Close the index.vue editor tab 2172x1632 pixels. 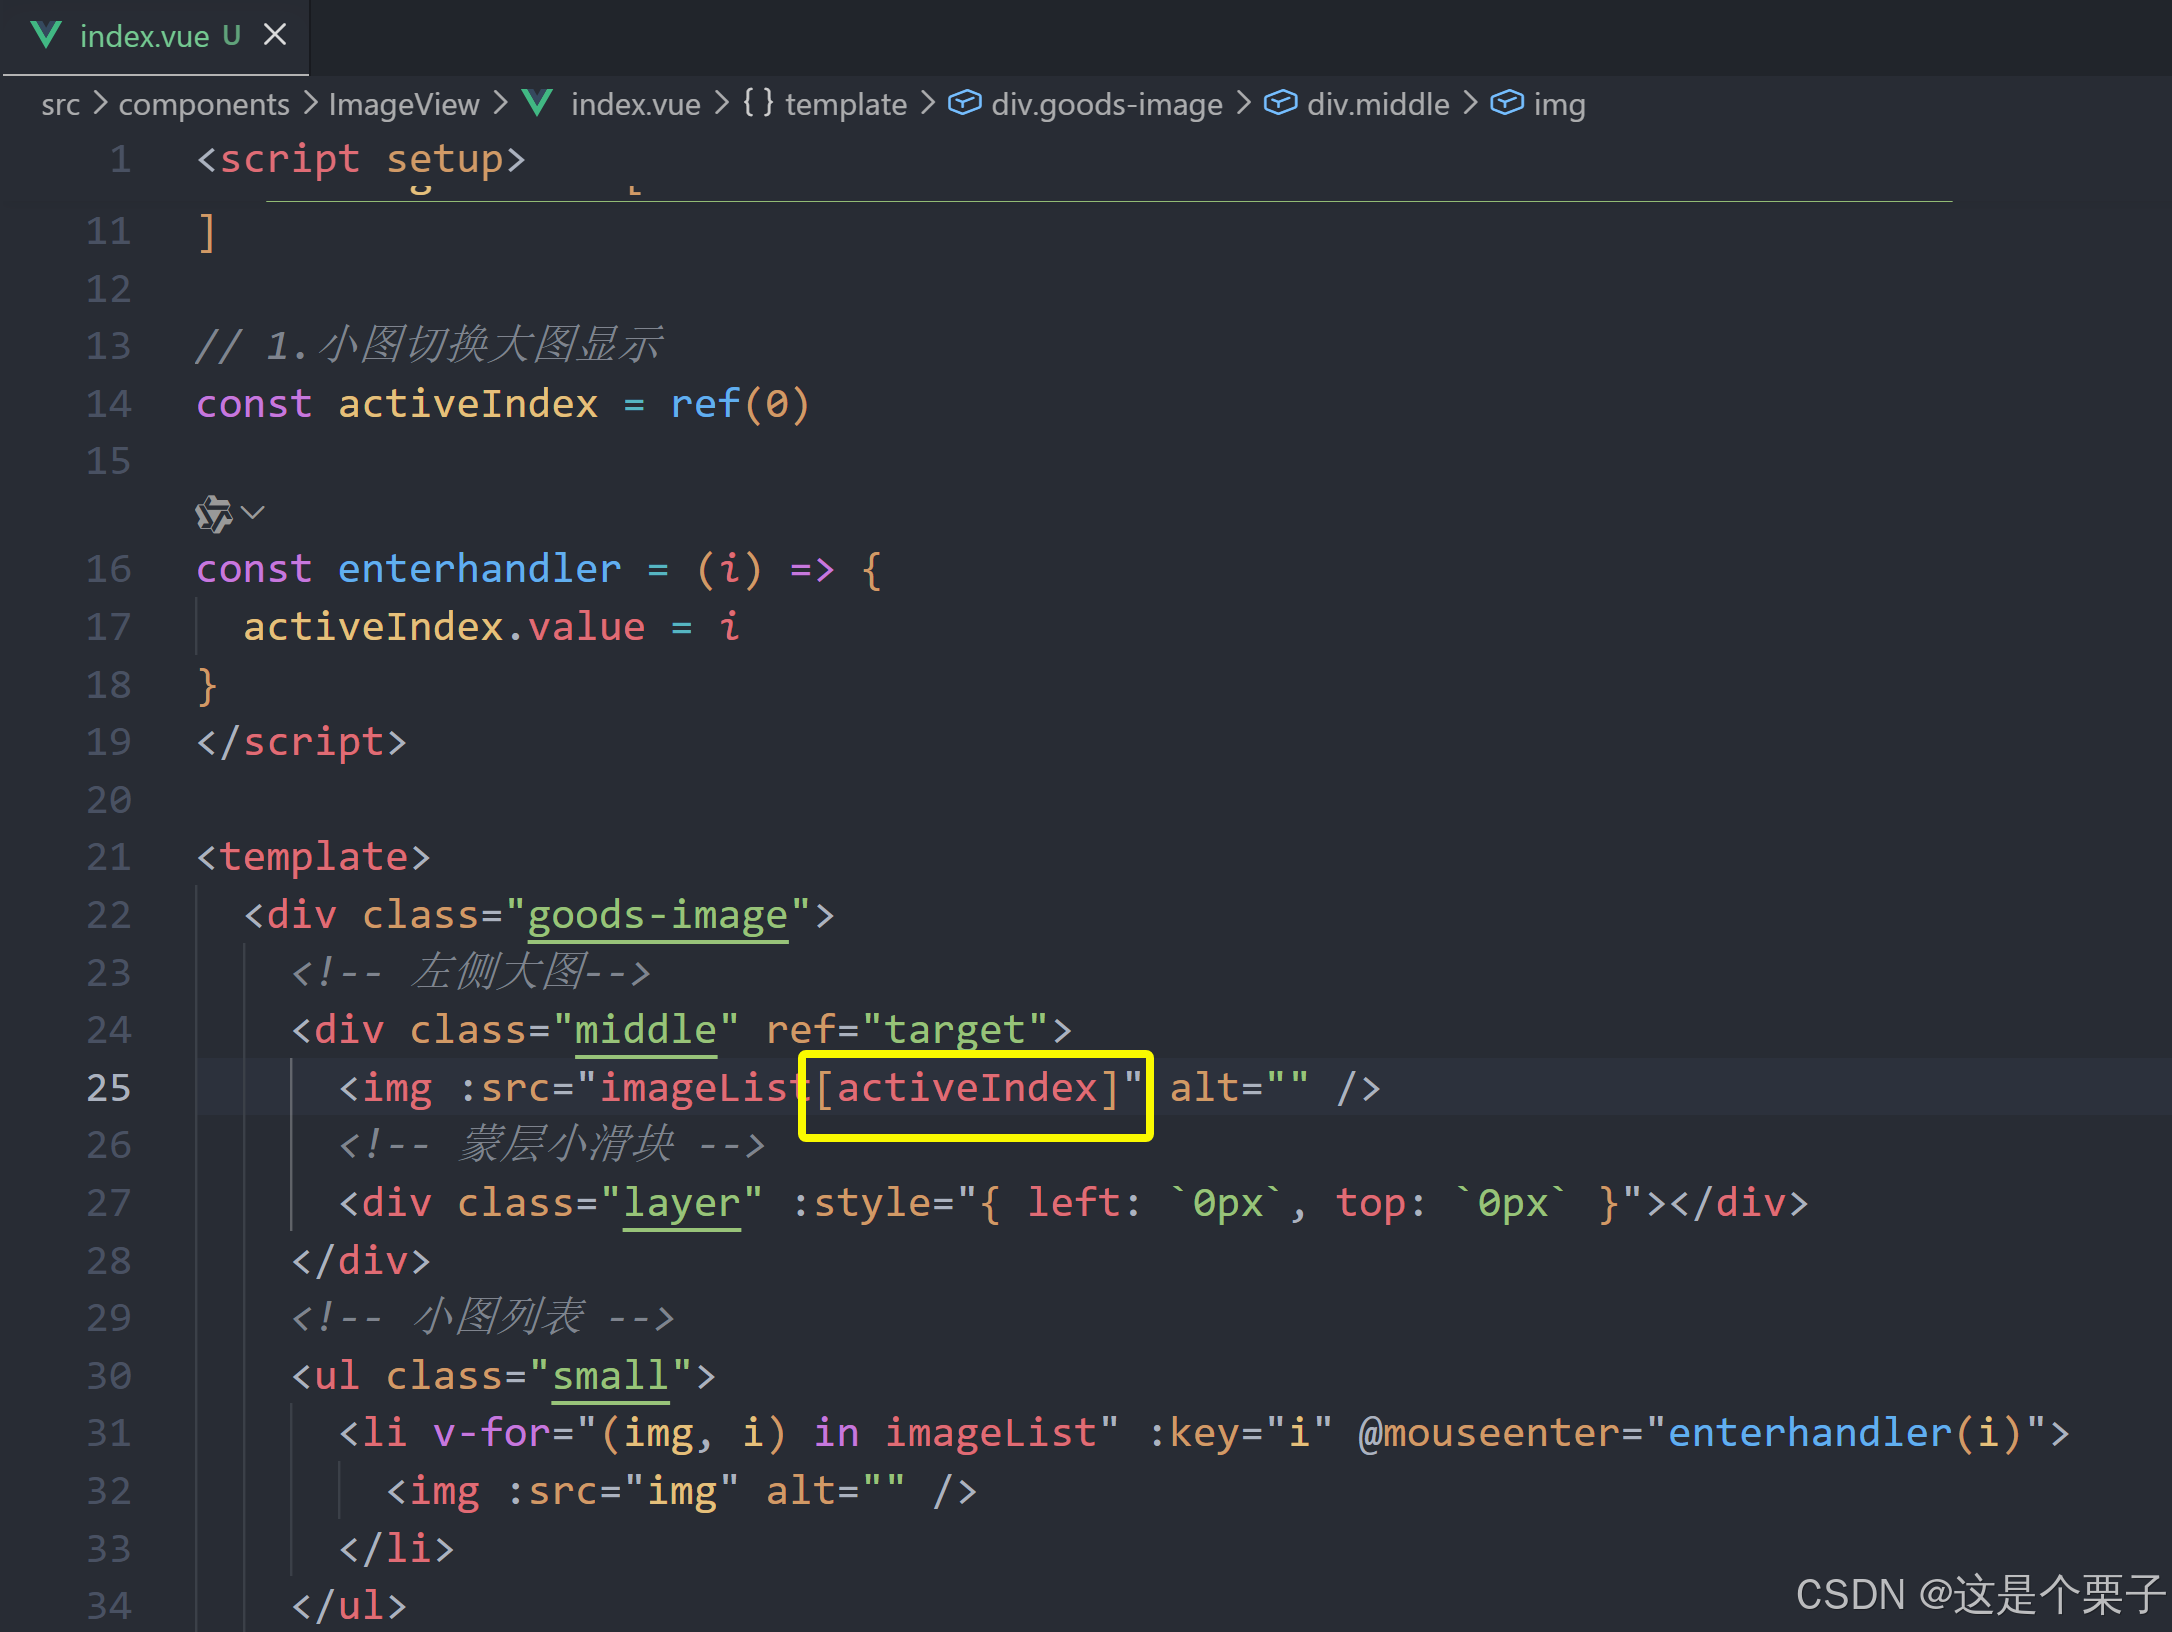(275, 35)
